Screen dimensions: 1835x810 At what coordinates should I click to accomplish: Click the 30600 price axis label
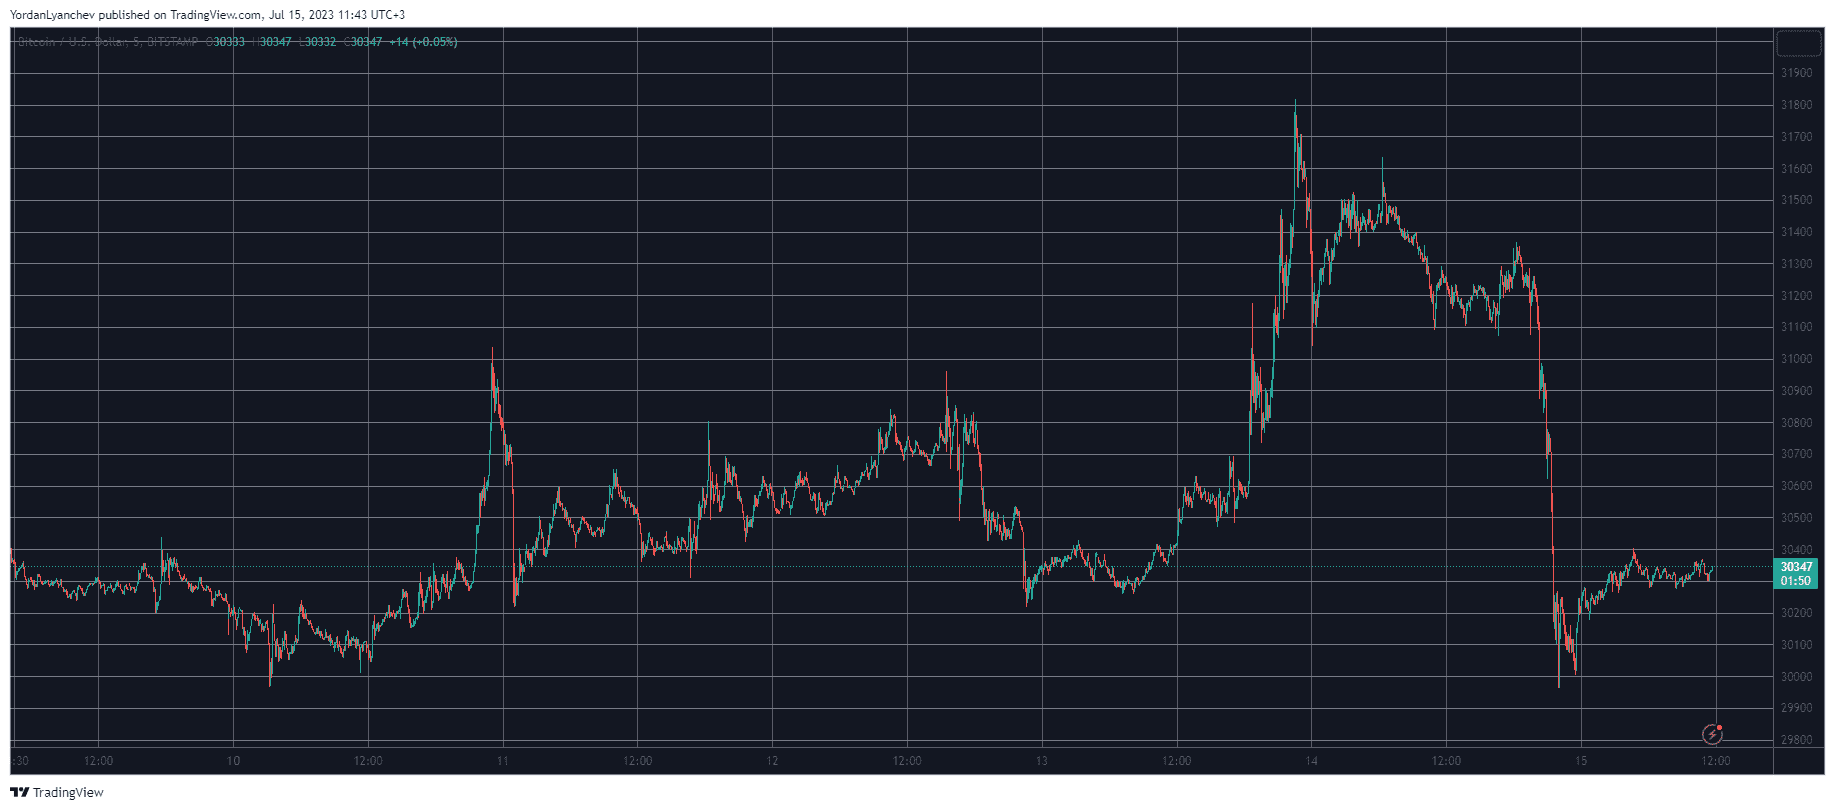coord(1796,486)
